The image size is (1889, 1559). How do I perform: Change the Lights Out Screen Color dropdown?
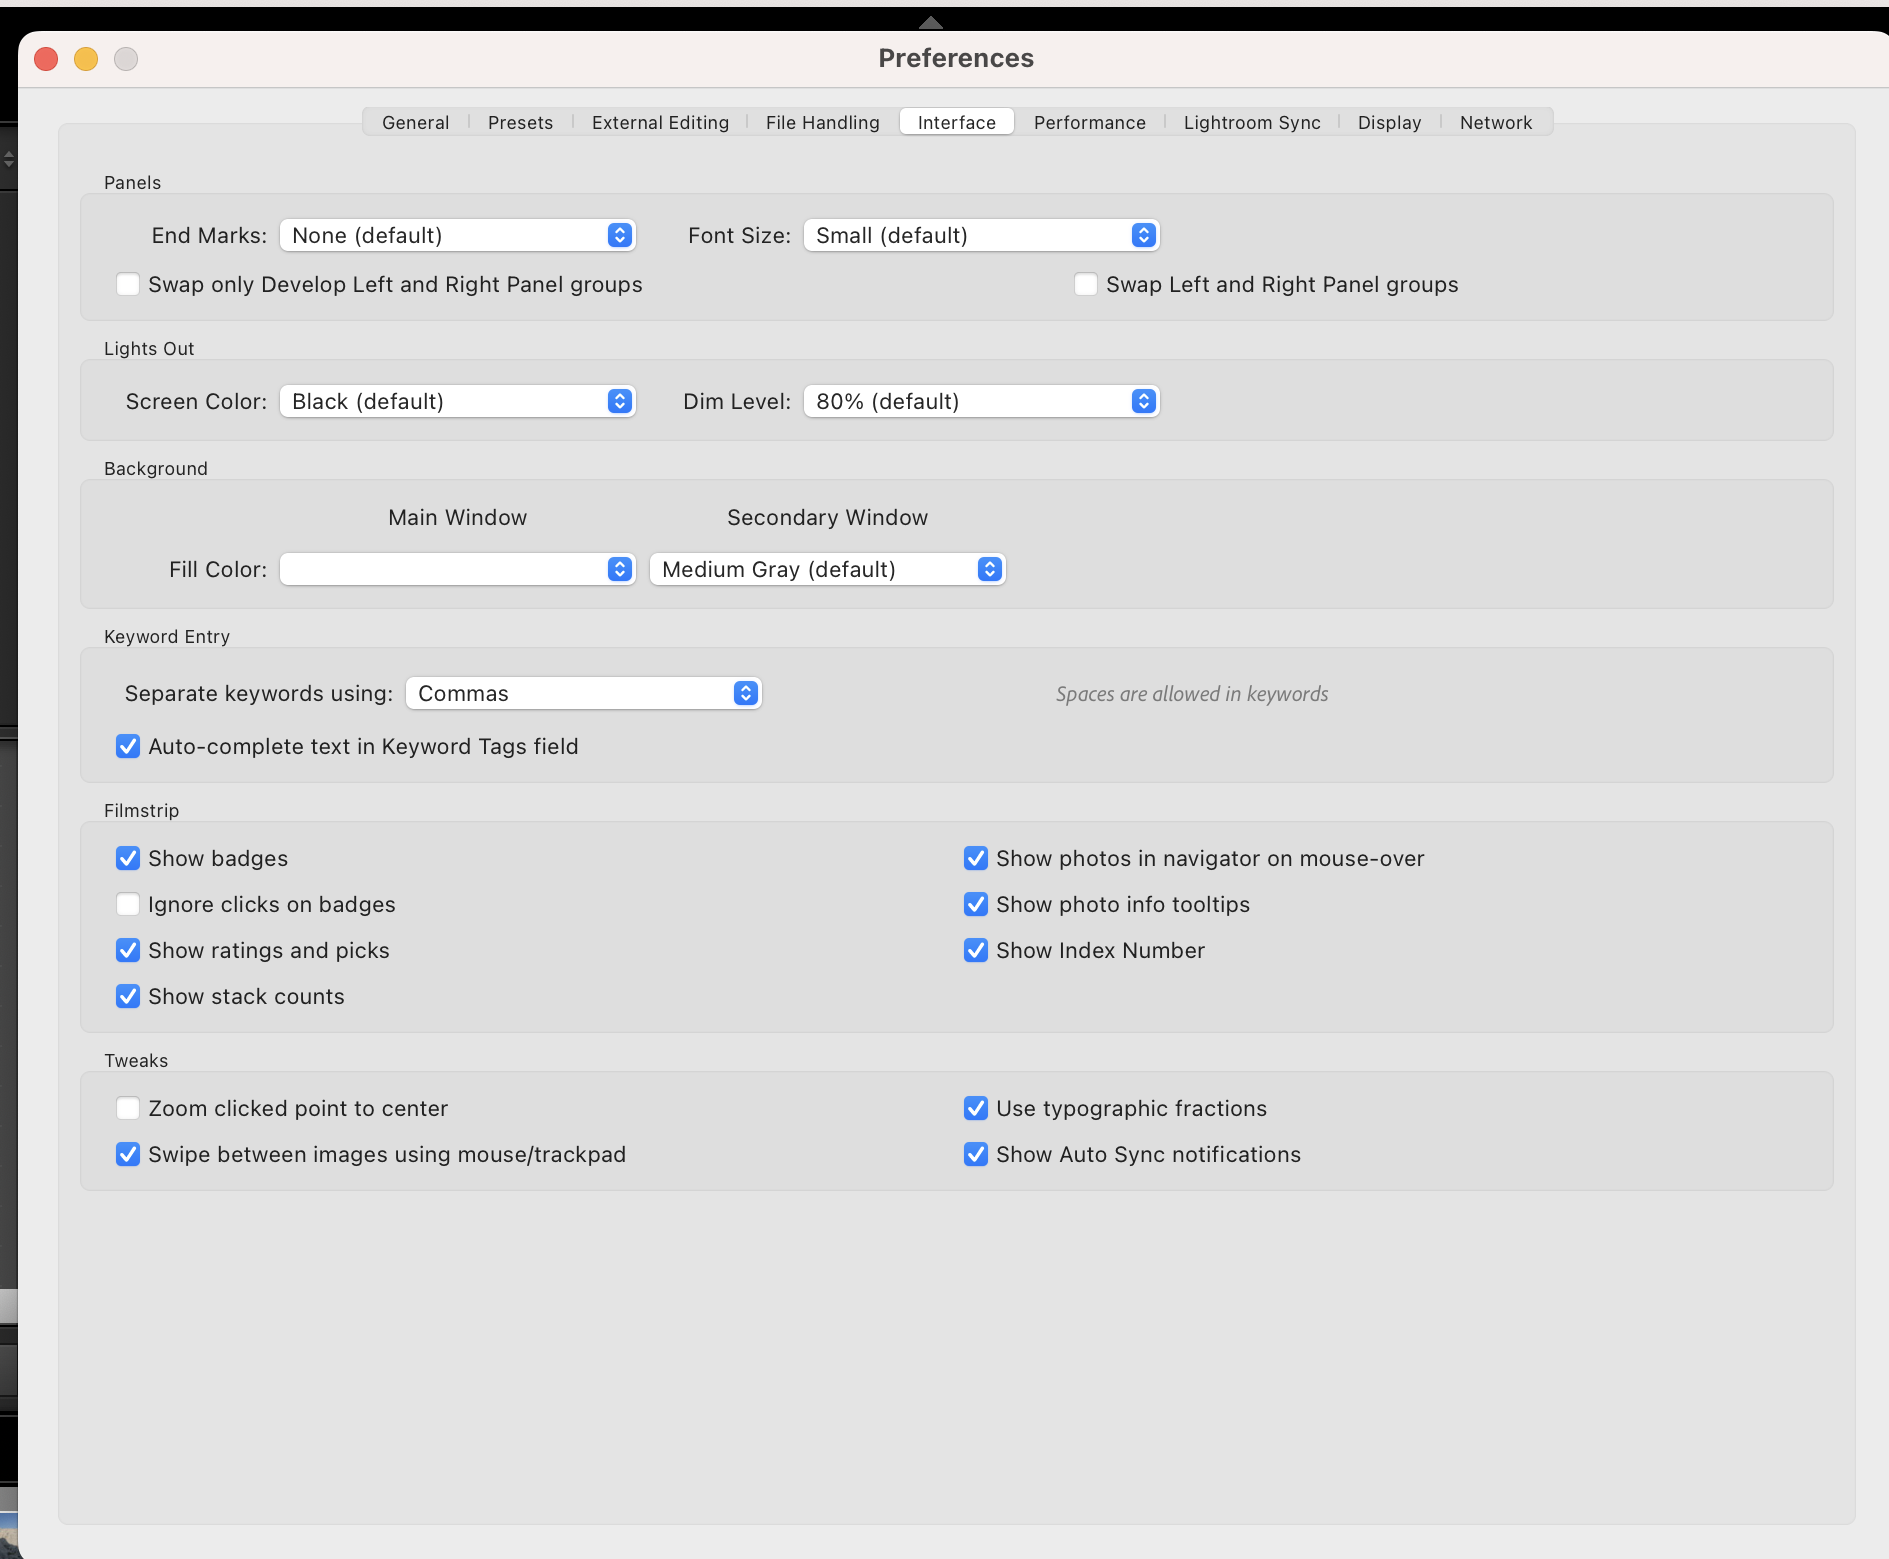(x=457, y=401)
